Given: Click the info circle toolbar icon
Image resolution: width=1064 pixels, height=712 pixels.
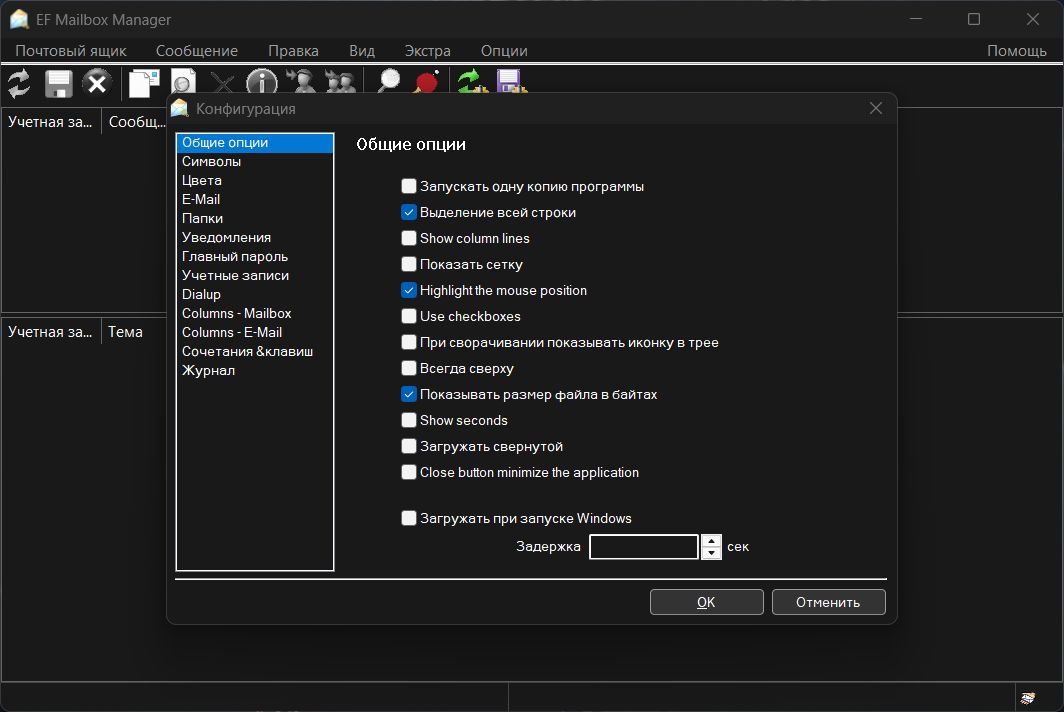Looking at the screenshot, I should [x=261, y=82].
